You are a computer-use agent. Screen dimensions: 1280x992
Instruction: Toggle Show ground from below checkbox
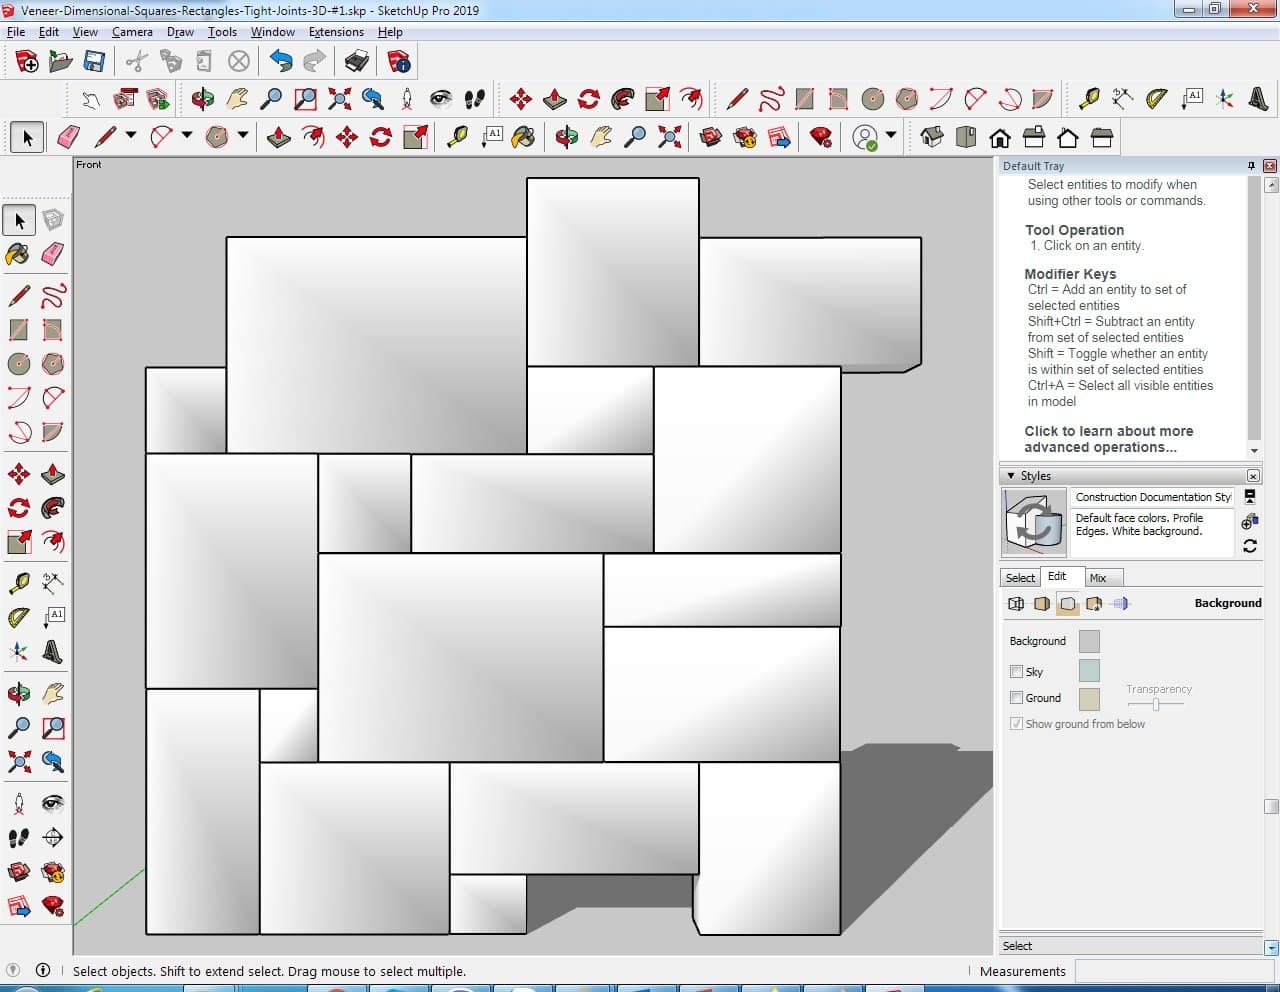pyautogui.click(x=1016, y=724)
